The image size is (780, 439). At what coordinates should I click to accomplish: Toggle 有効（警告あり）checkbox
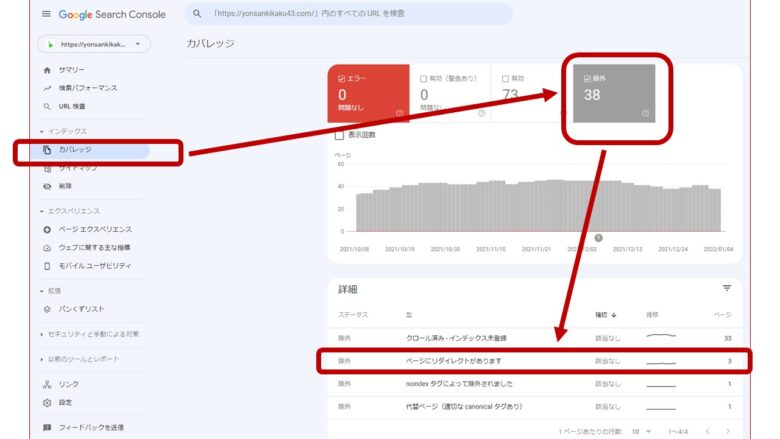(423, 79)
